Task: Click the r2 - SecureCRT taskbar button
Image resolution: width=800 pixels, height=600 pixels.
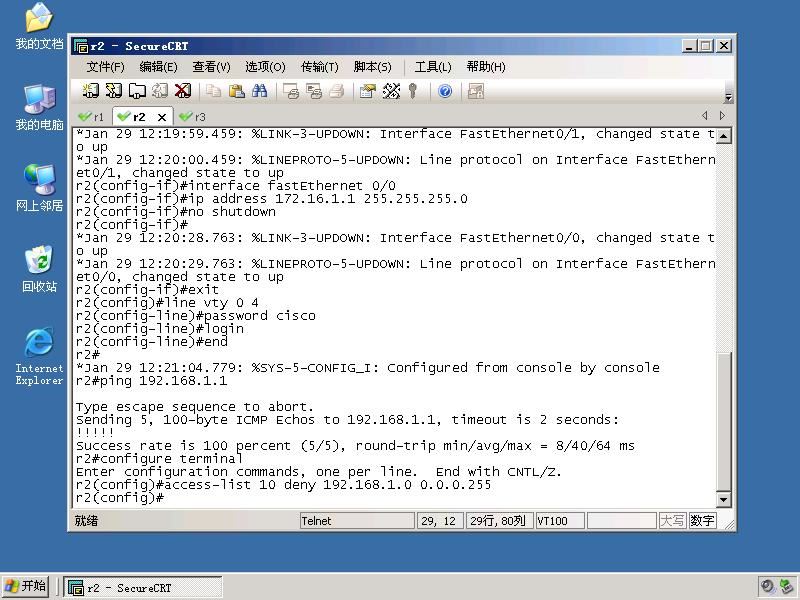Action: coord(142,588)
